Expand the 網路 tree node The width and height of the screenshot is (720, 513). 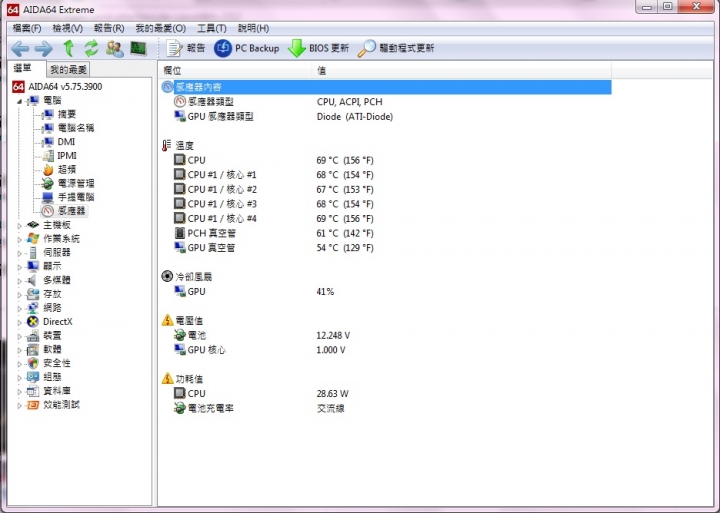click(x=19, y=308)
